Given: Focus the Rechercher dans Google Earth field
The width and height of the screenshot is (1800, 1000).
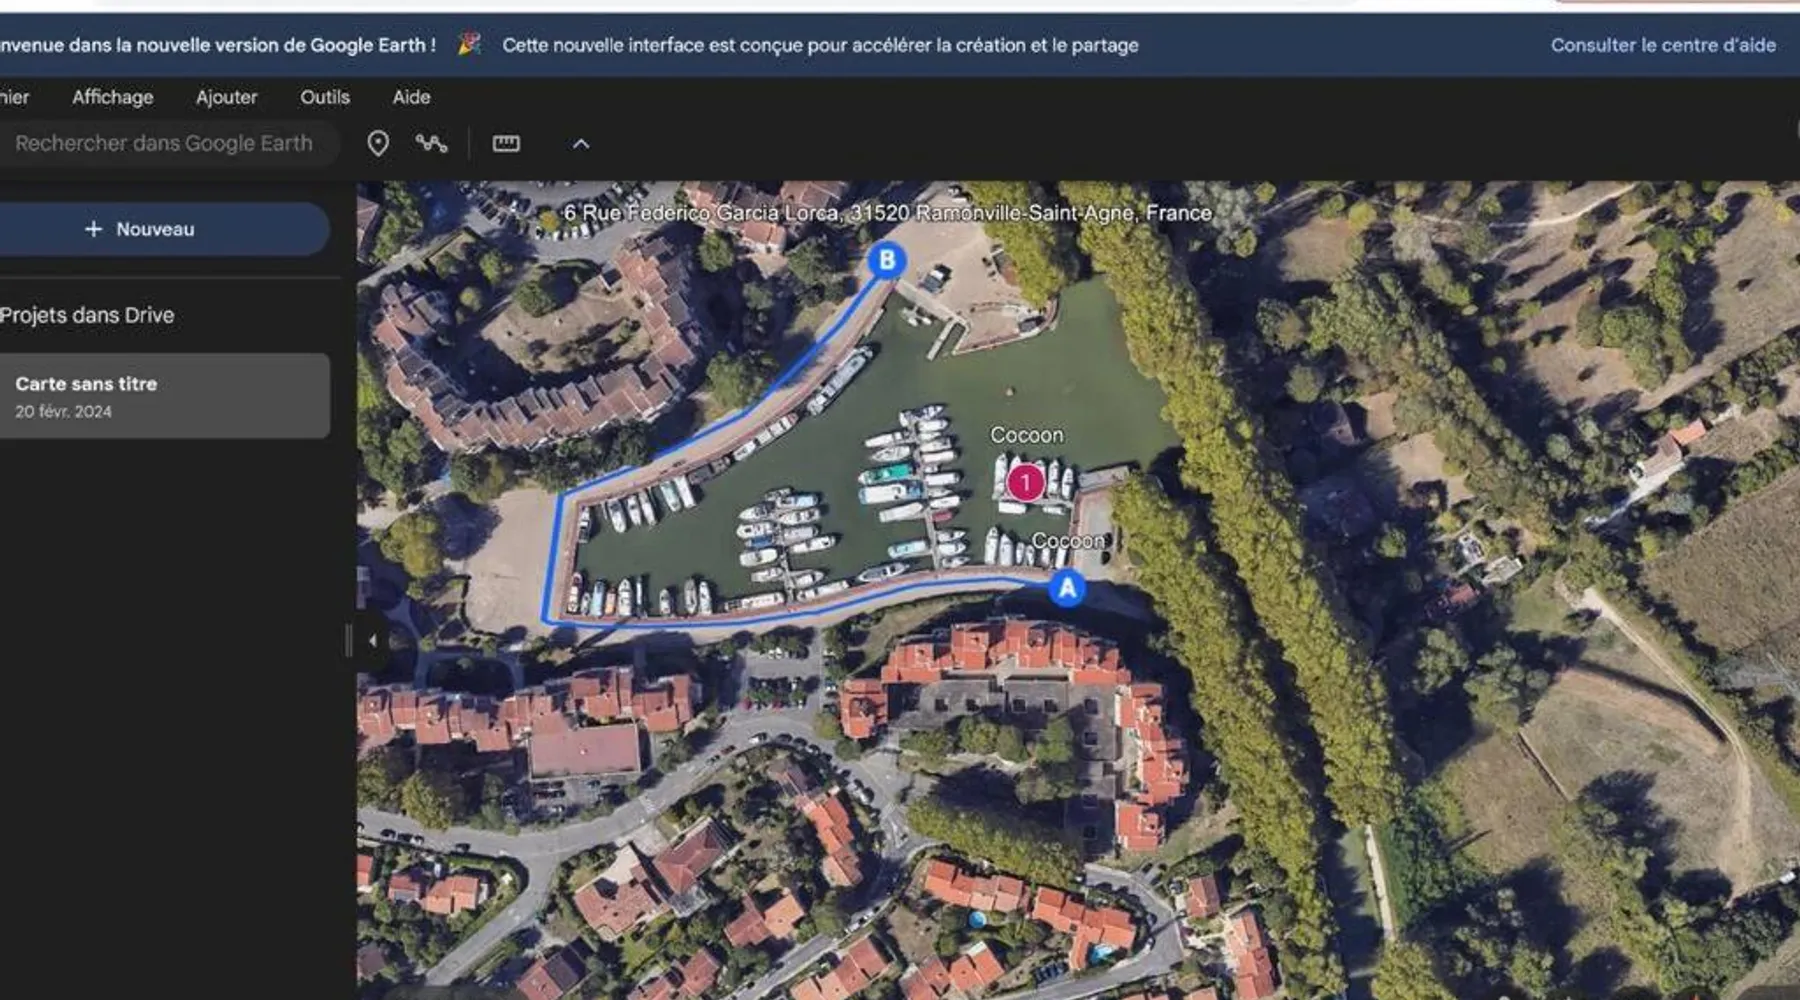Looking at the screenshot, I should pyautogui.click(x=164, y=144).
